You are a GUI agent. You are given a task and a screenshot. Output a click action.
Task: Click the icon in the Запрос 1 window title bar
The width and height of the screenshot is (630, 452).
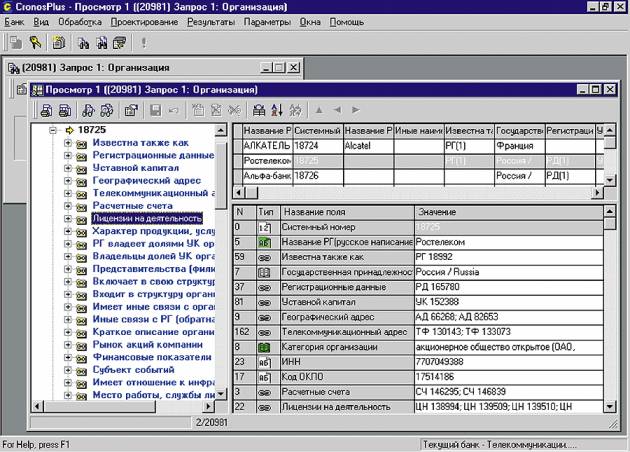coord(14,68)
